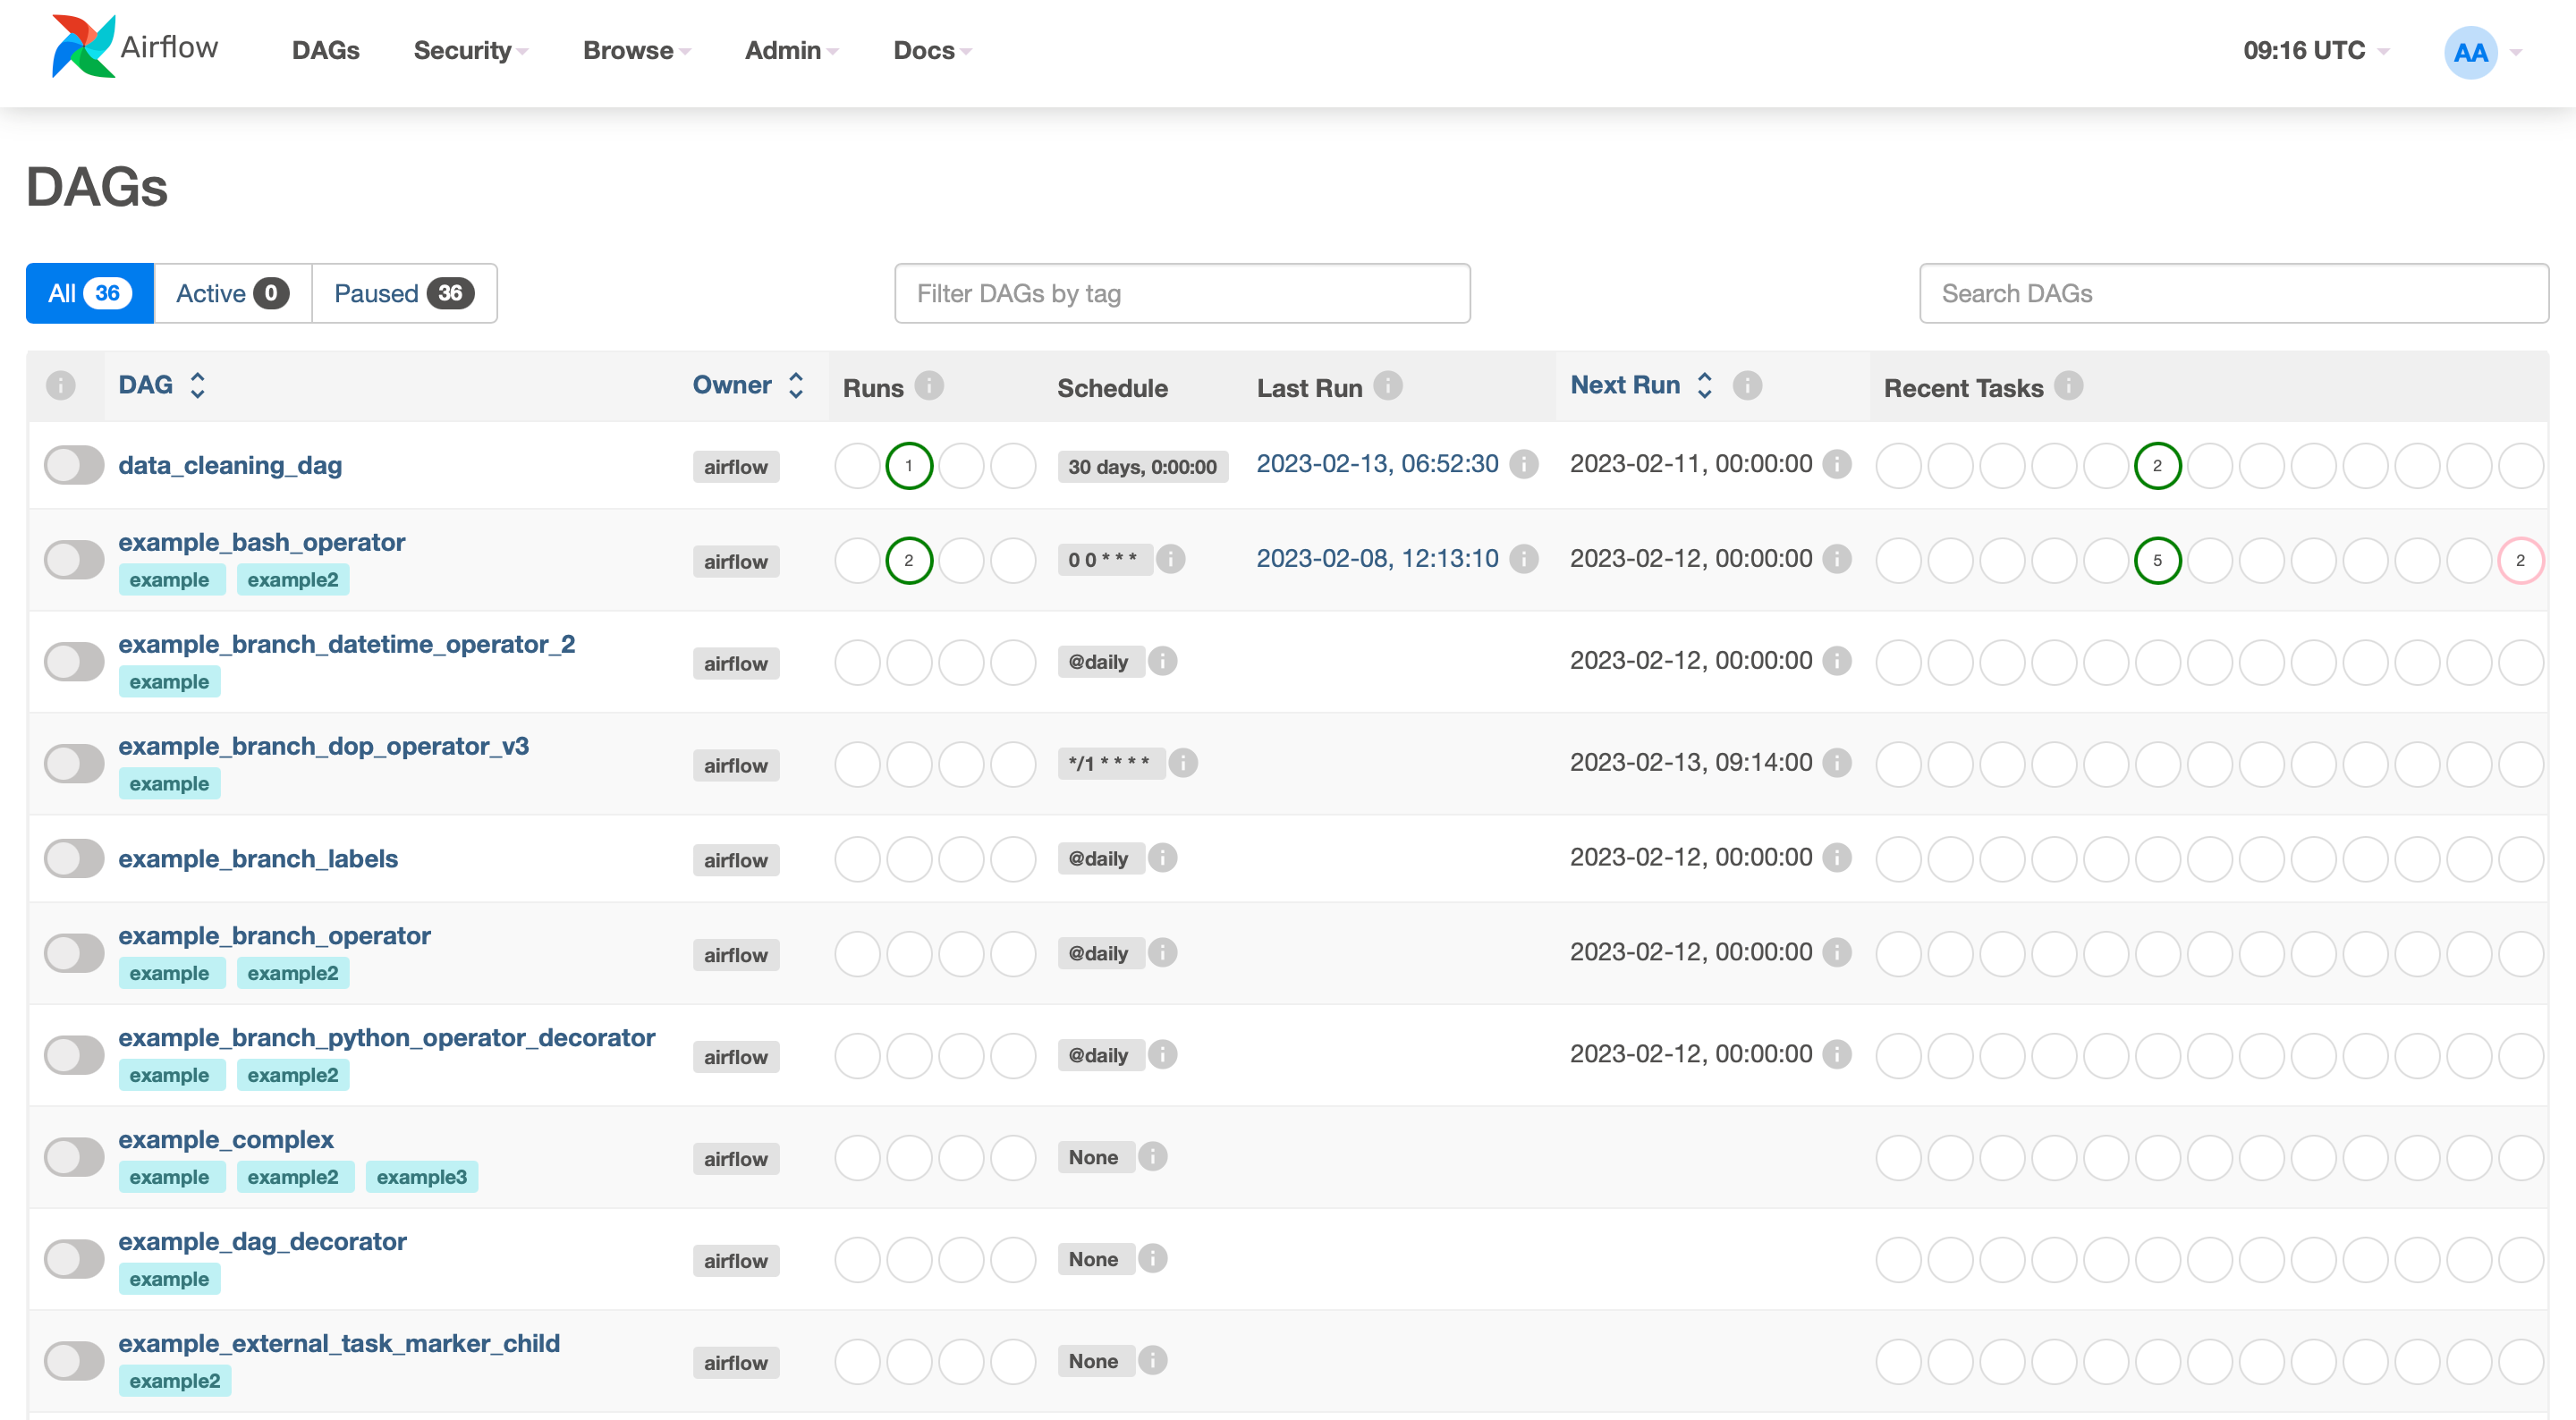Viewport: 2576px width, 1420px height.
Task: Sort table by Owner column
Action: tap(749, 385)
